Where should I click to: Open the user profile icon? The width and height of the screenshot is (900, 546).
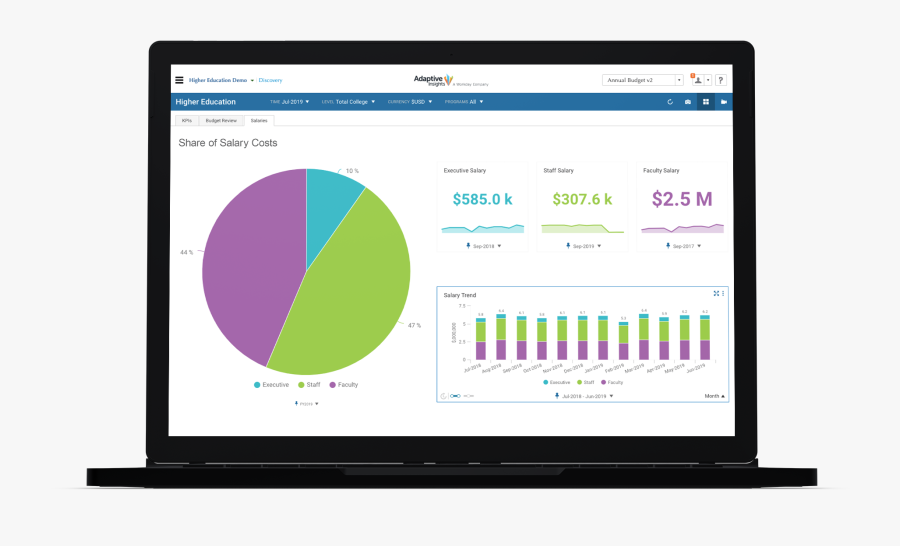click(699, 80)
